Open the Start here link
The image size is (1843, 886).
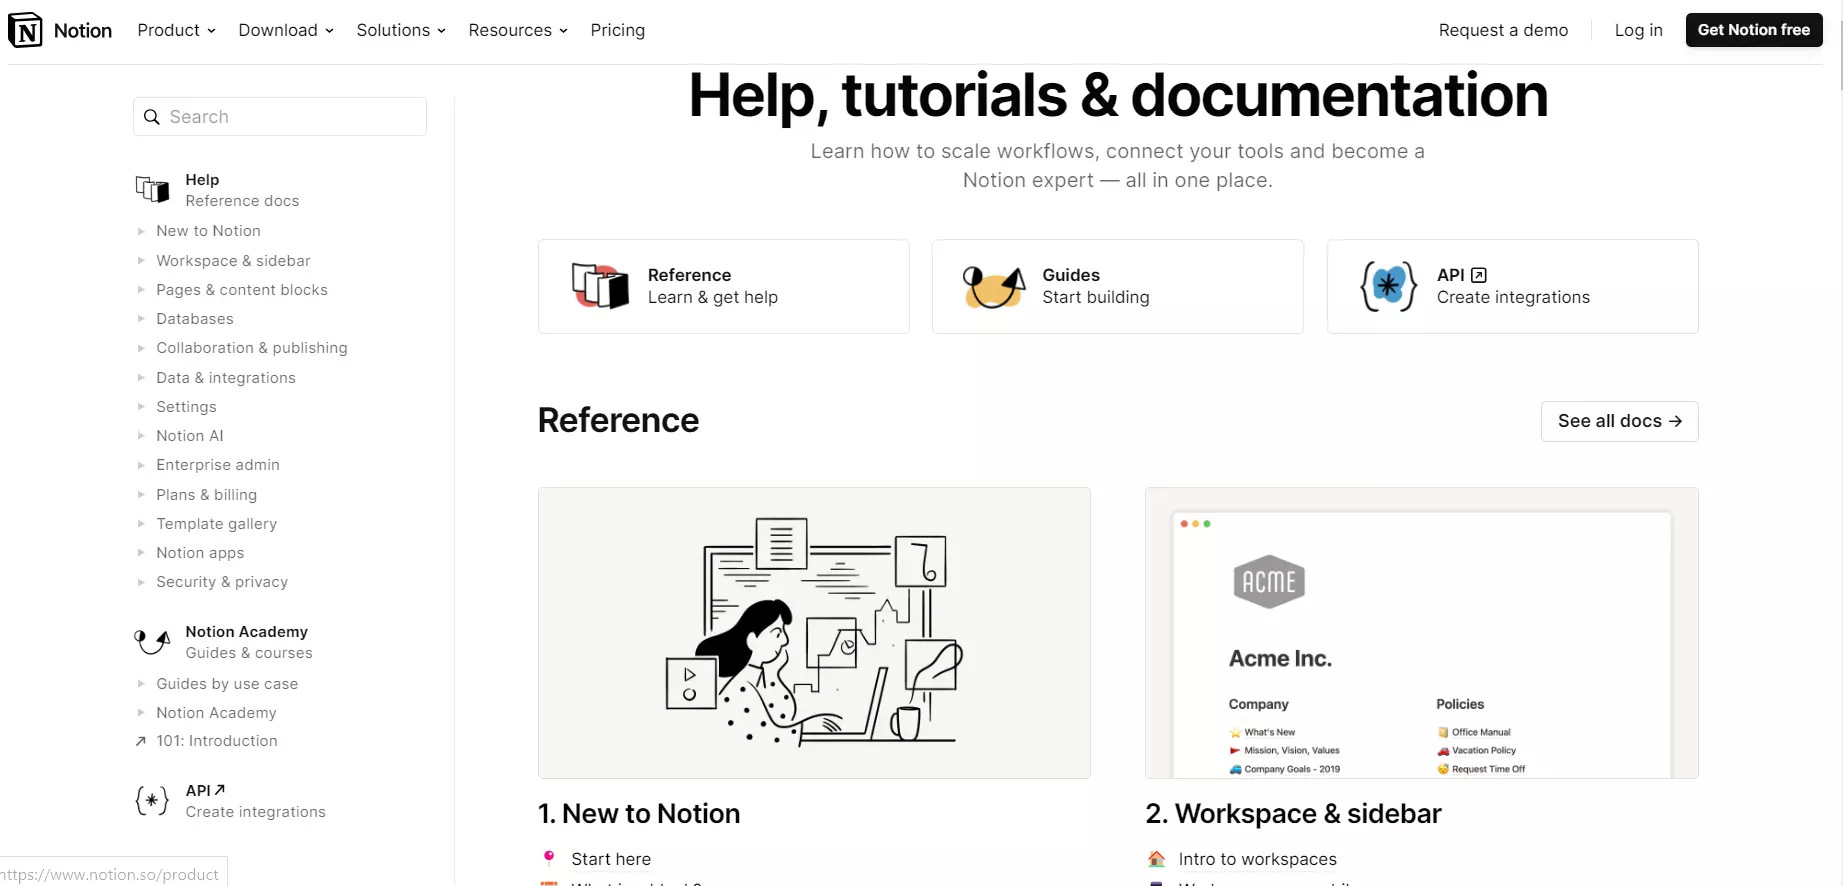point(610,859)
